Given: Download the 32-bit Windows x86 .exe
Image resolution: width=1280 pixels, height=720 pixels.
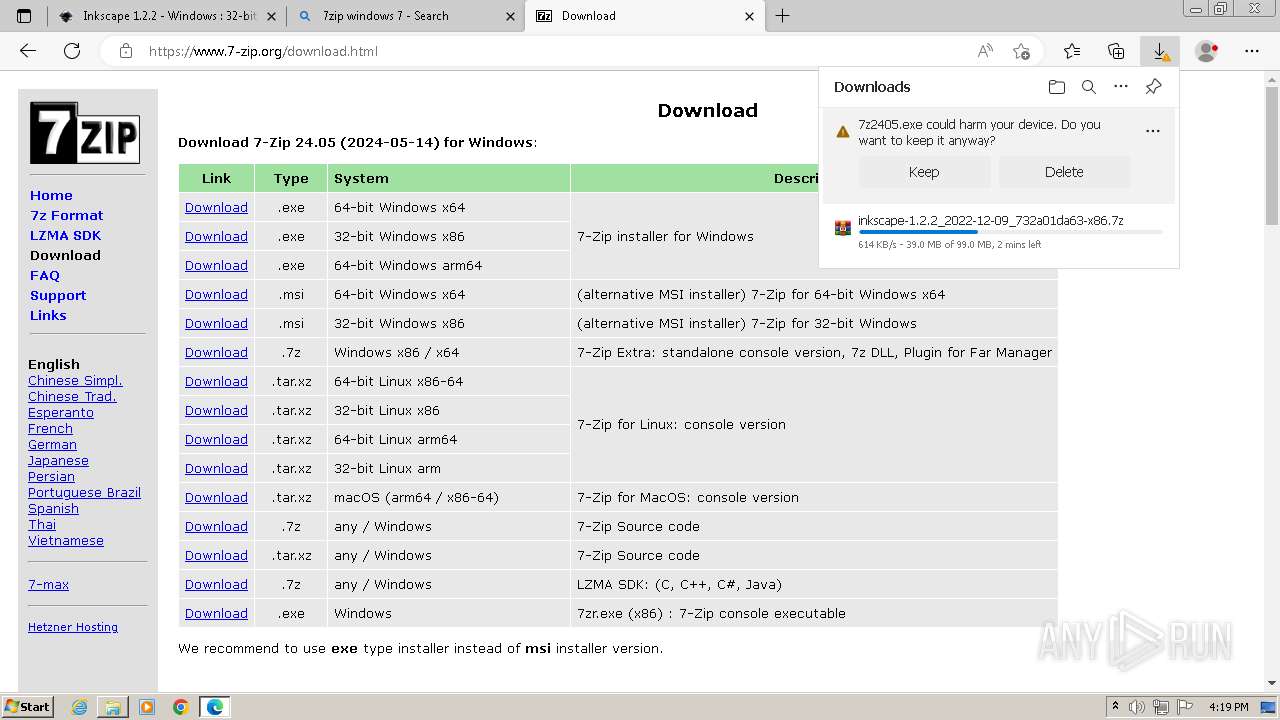Looking at the screenshot, I should [216, 236].
